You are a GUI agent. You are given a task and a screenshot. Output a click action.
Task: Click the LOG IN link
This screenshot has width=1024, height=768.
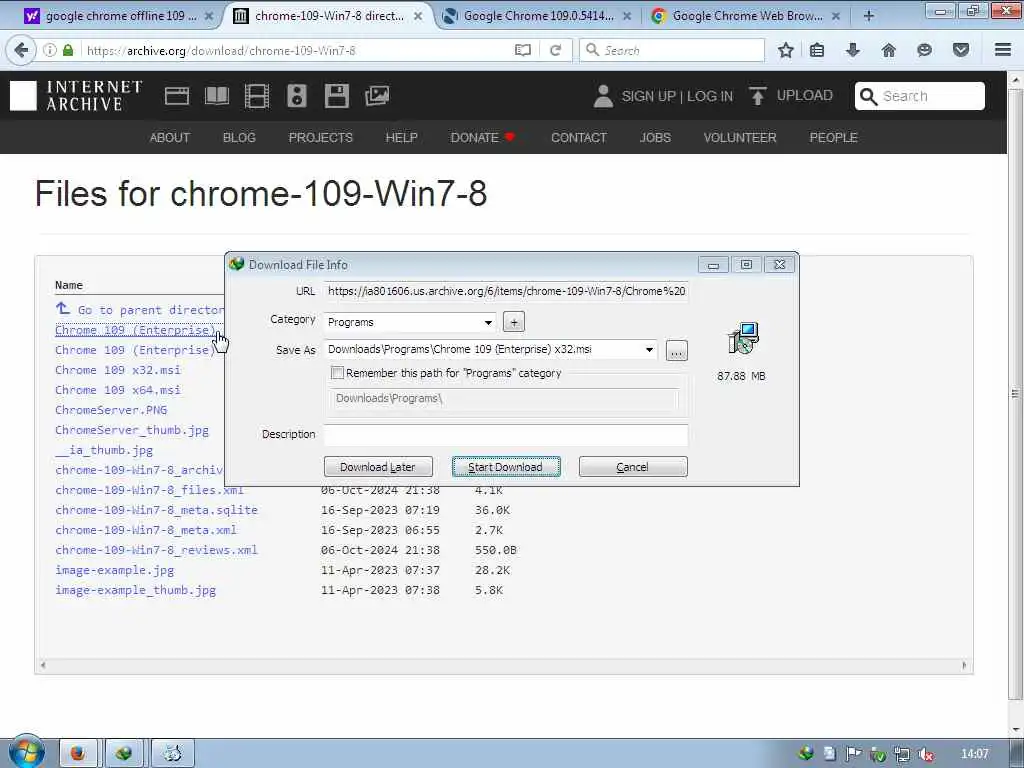coord(710,96)
